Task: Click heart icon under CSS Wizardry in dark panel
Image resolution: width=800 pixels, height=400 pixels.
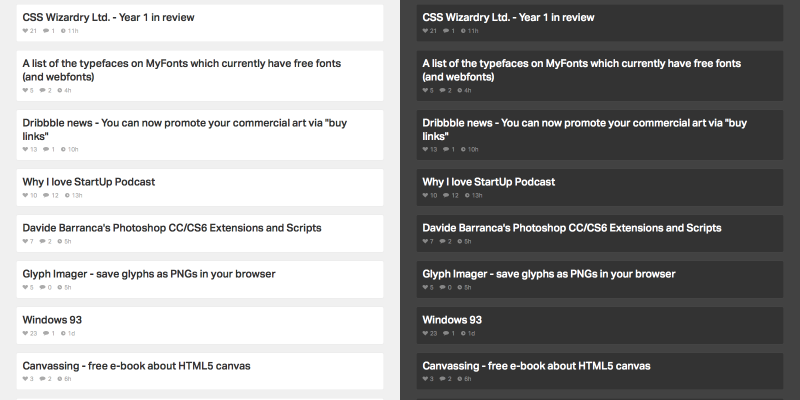Action: pyautogui.click(x=425, y=31)
